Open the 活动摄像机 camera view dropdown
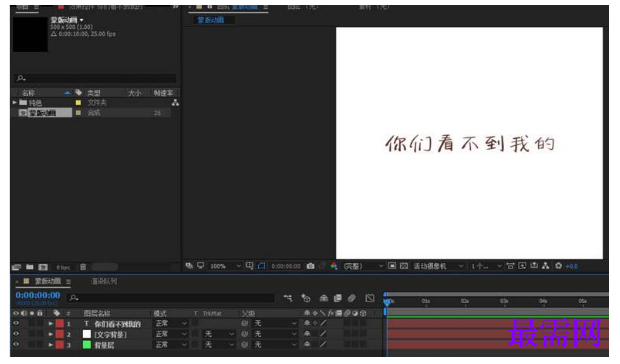 (438, 266)
